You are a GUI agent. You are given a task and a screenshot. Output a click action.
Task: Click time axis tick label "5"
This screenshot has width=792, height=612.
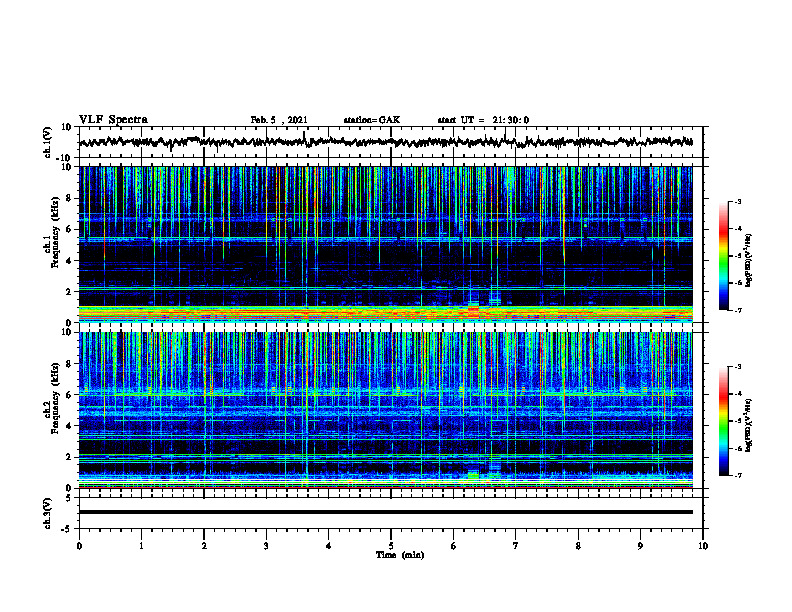pyautogui.click(x=391, y=546)
